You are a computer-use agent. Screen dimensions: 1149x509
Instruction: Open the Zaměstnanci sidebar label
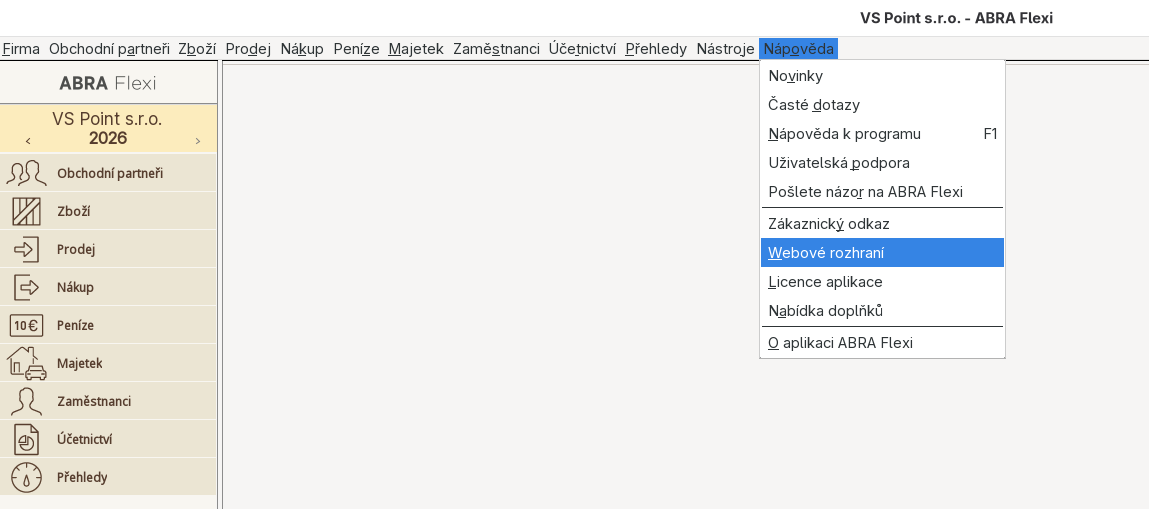pyautogui.click(x=94, y=401)
